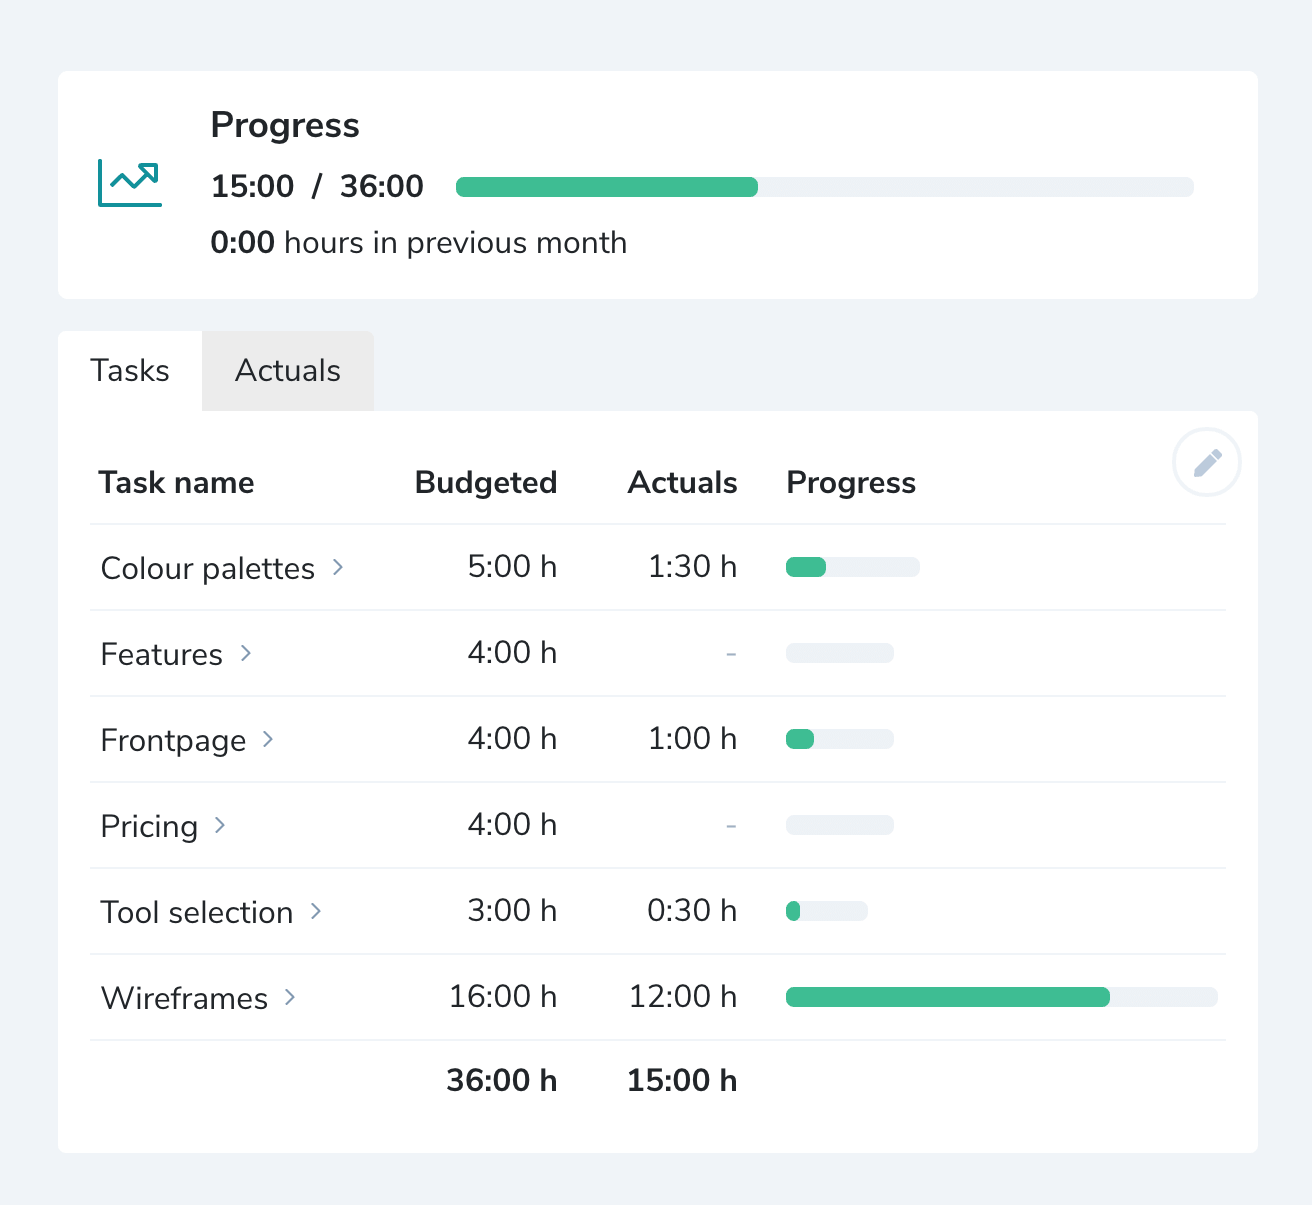Expand the Wireframes task
This screenshot has height=1205, width=1312.
(289, 997)
